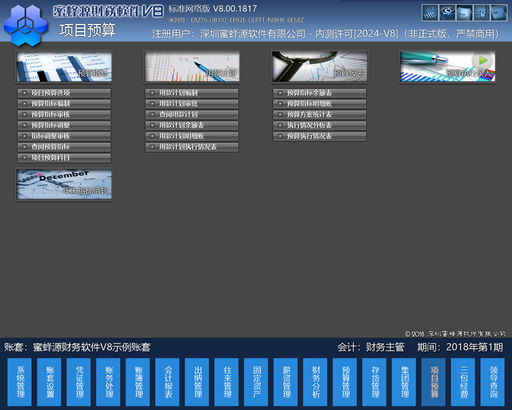512x410 pixels.
Task: Click the 会计: 财务主管 status text
Action: pos(371,347)
